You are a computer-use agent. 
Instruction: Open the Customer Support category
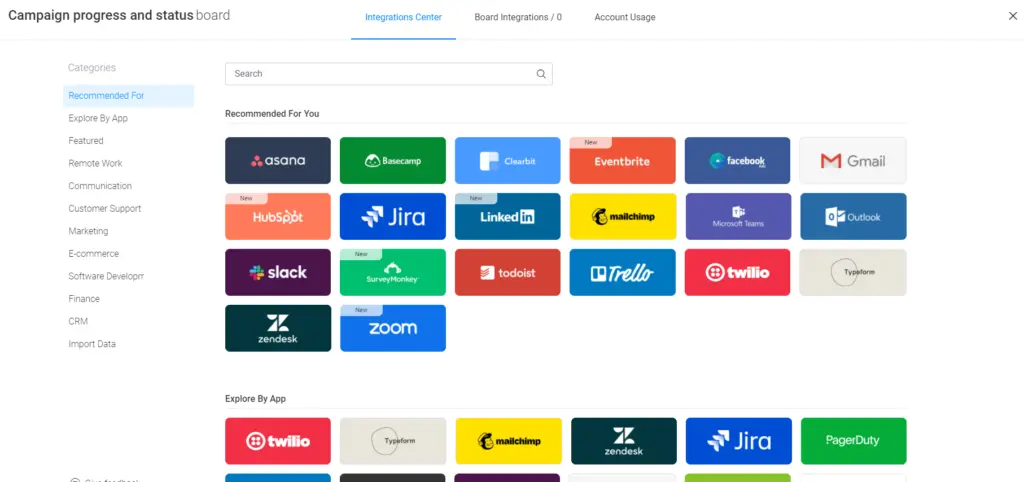105,209
